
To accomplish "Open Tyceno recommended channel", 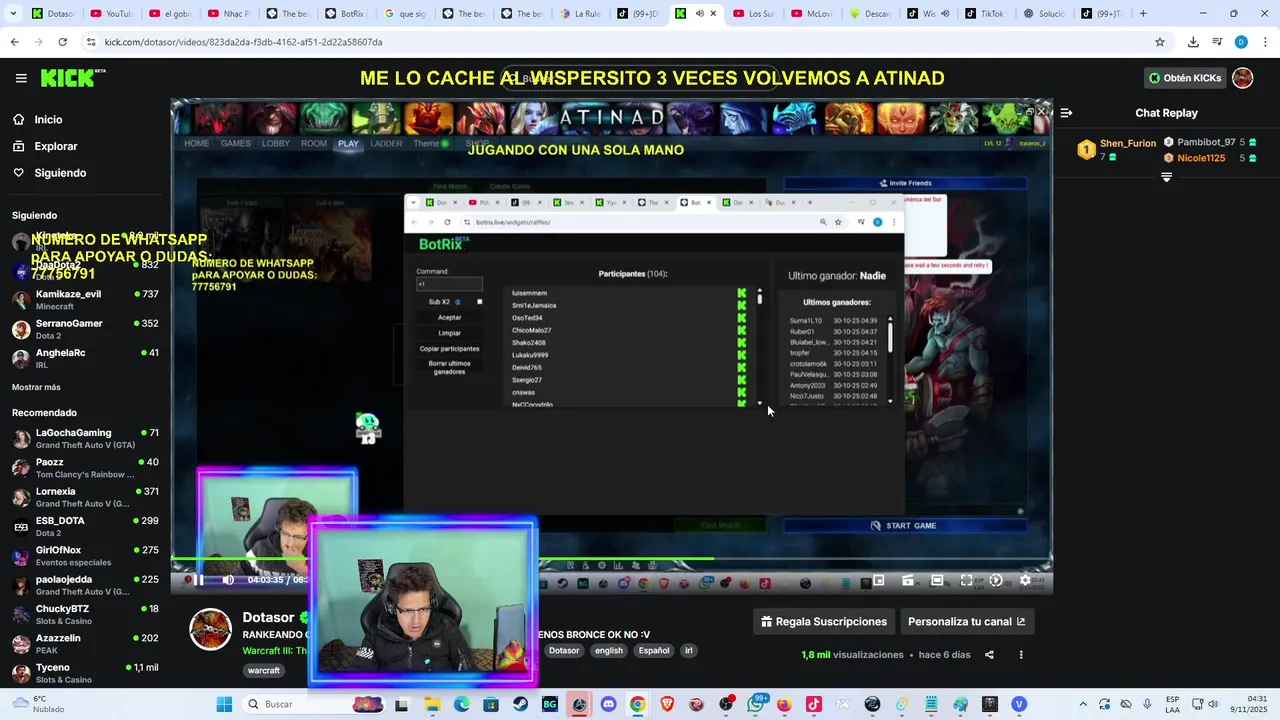I will (85, 673).
